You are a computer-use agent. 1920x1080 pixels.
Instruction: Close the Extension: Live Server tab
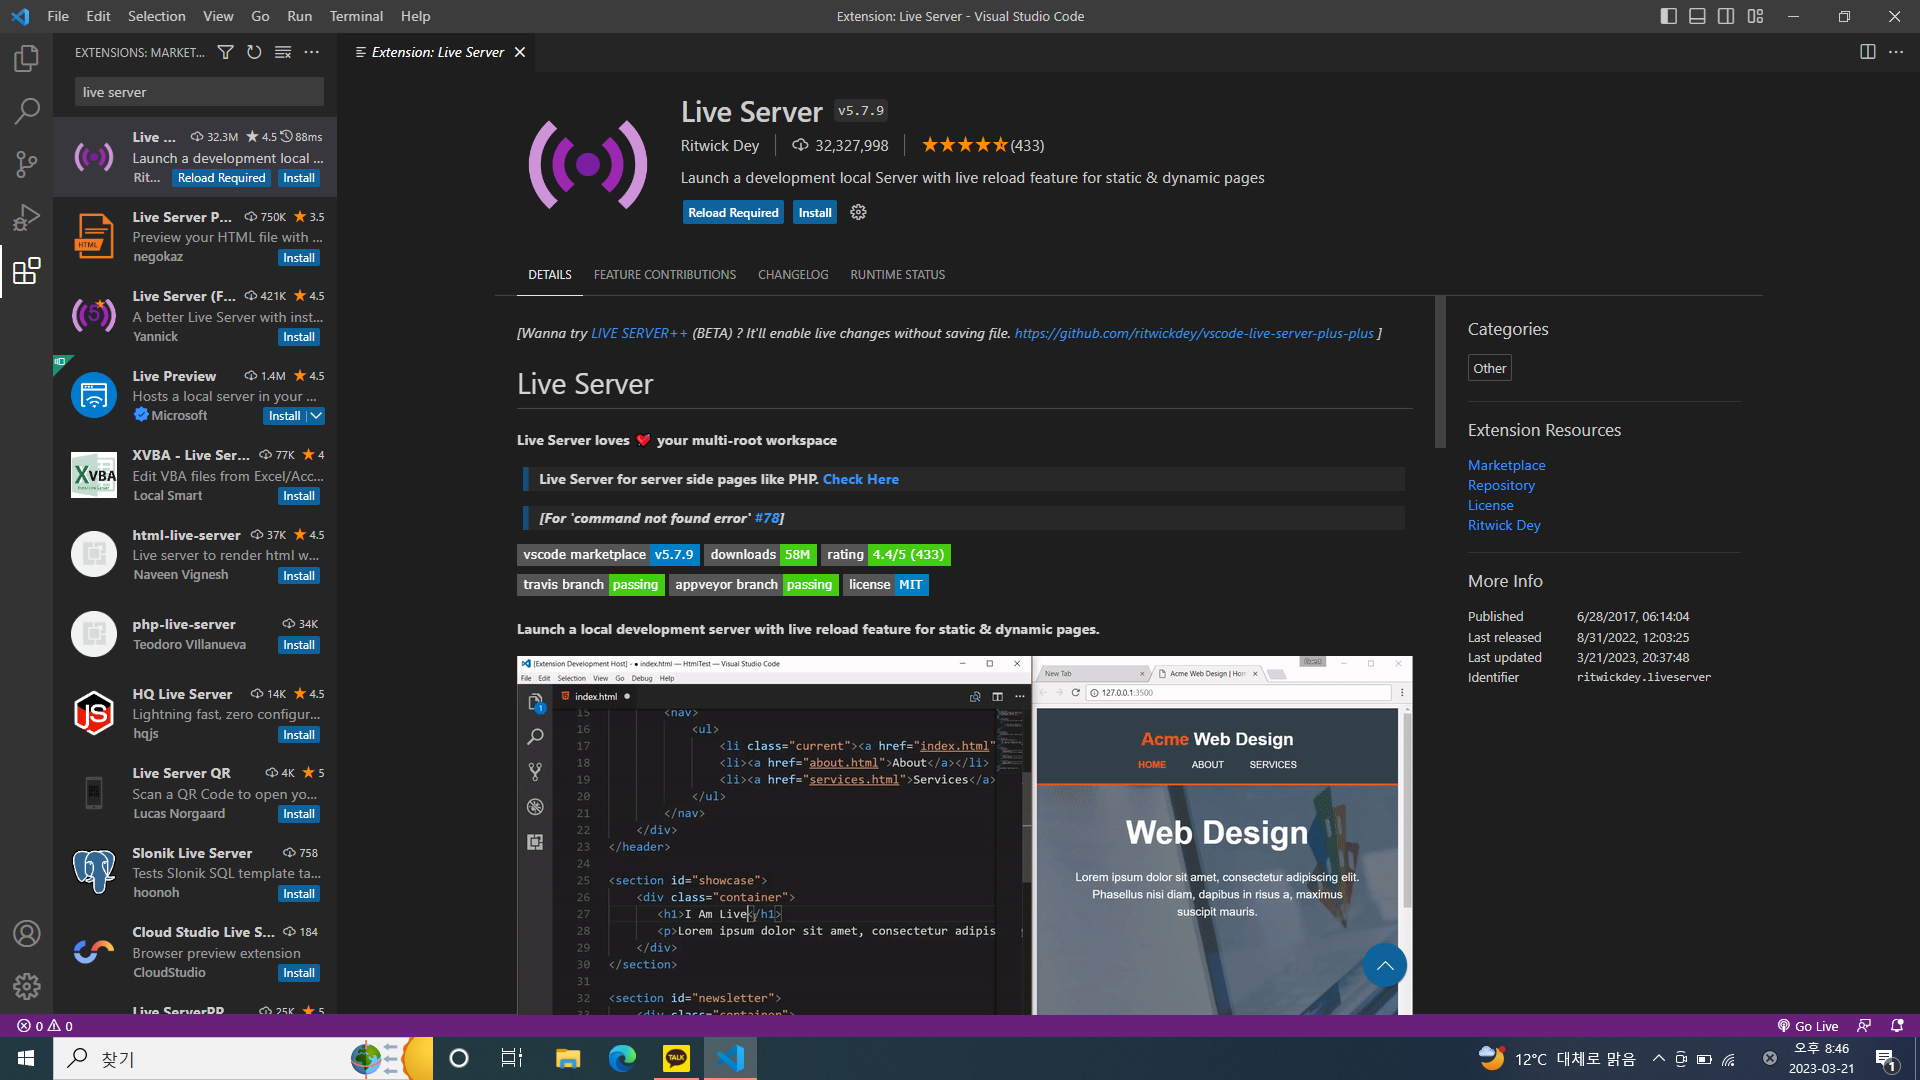(520, 52)
